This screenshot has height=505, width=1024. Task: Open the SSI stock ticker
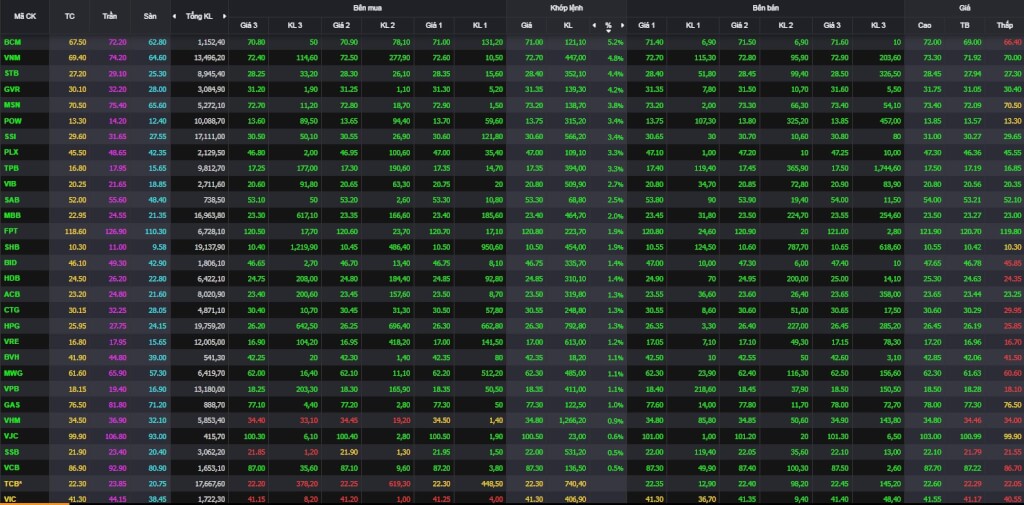[x=11, y=137]
